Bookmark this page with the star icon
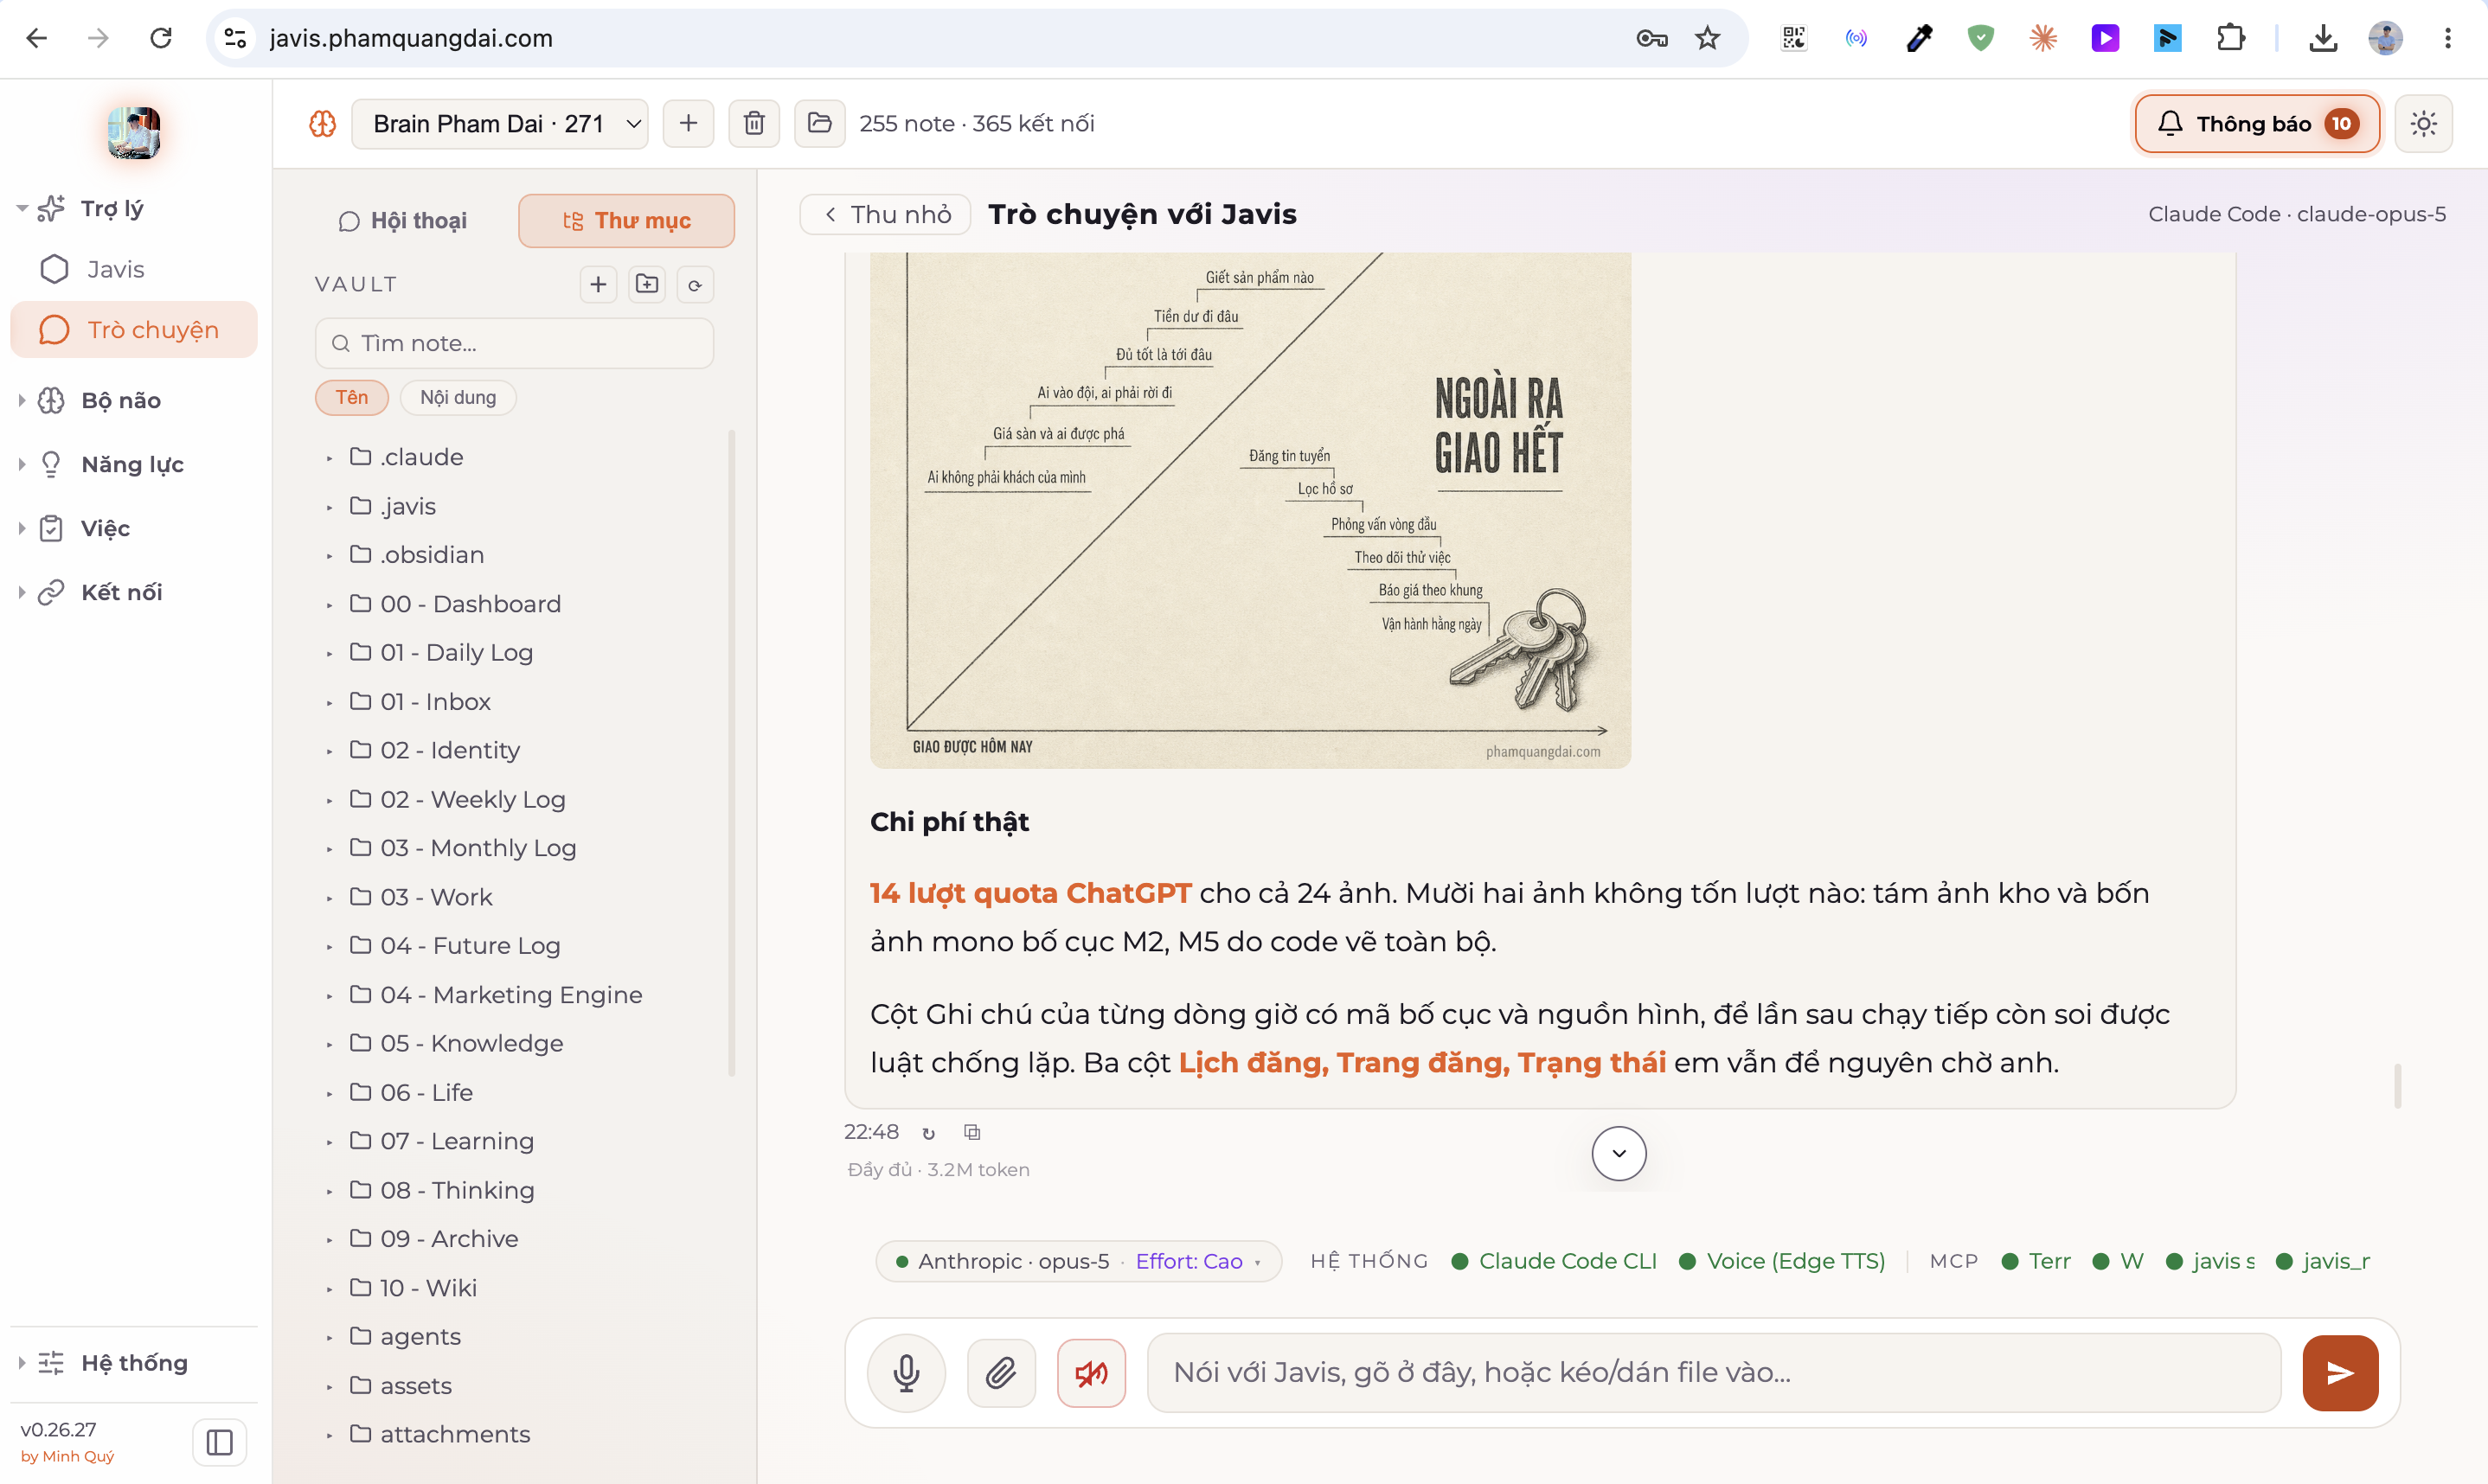Image resolution: width=2488 pixels, height=1484 pixels. click(1708, 38)
